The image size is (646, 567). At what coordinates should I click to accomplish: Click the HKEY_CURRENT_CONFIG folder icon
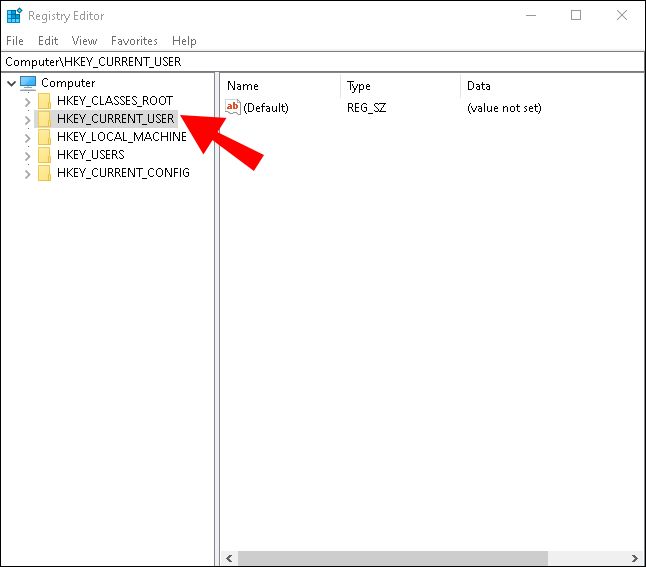coord(44,173)
